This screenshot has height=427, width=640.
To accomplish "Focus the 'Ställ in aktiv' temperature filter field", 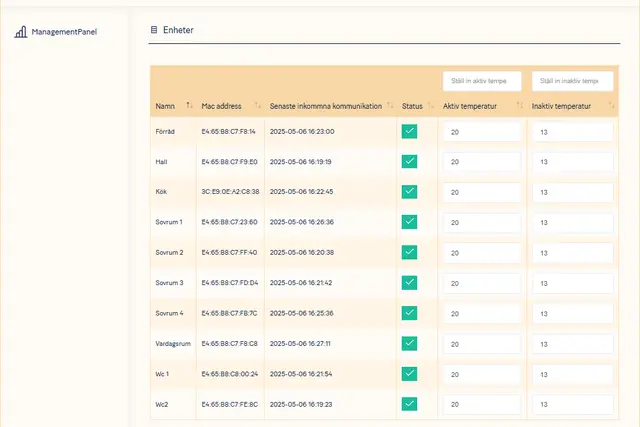I will (481, 81).
